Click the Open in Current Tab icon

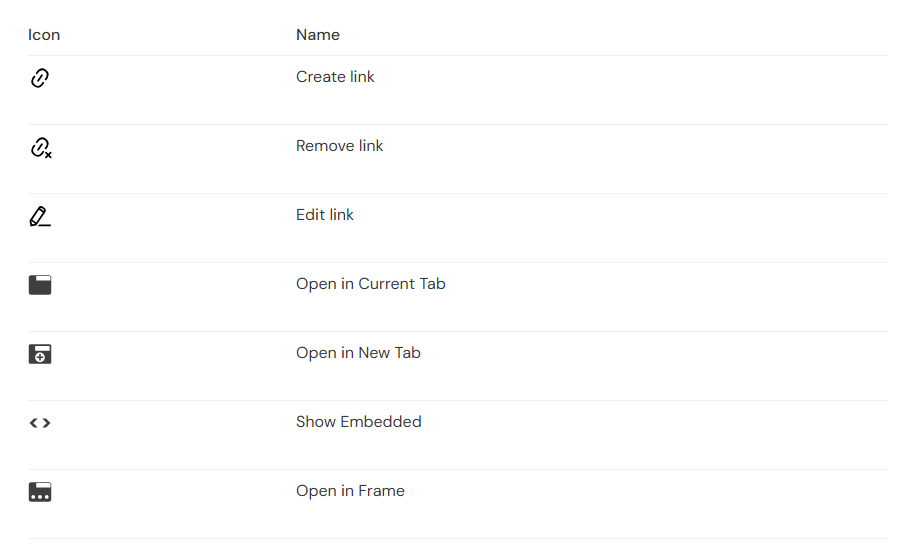(x=40, y=285)
